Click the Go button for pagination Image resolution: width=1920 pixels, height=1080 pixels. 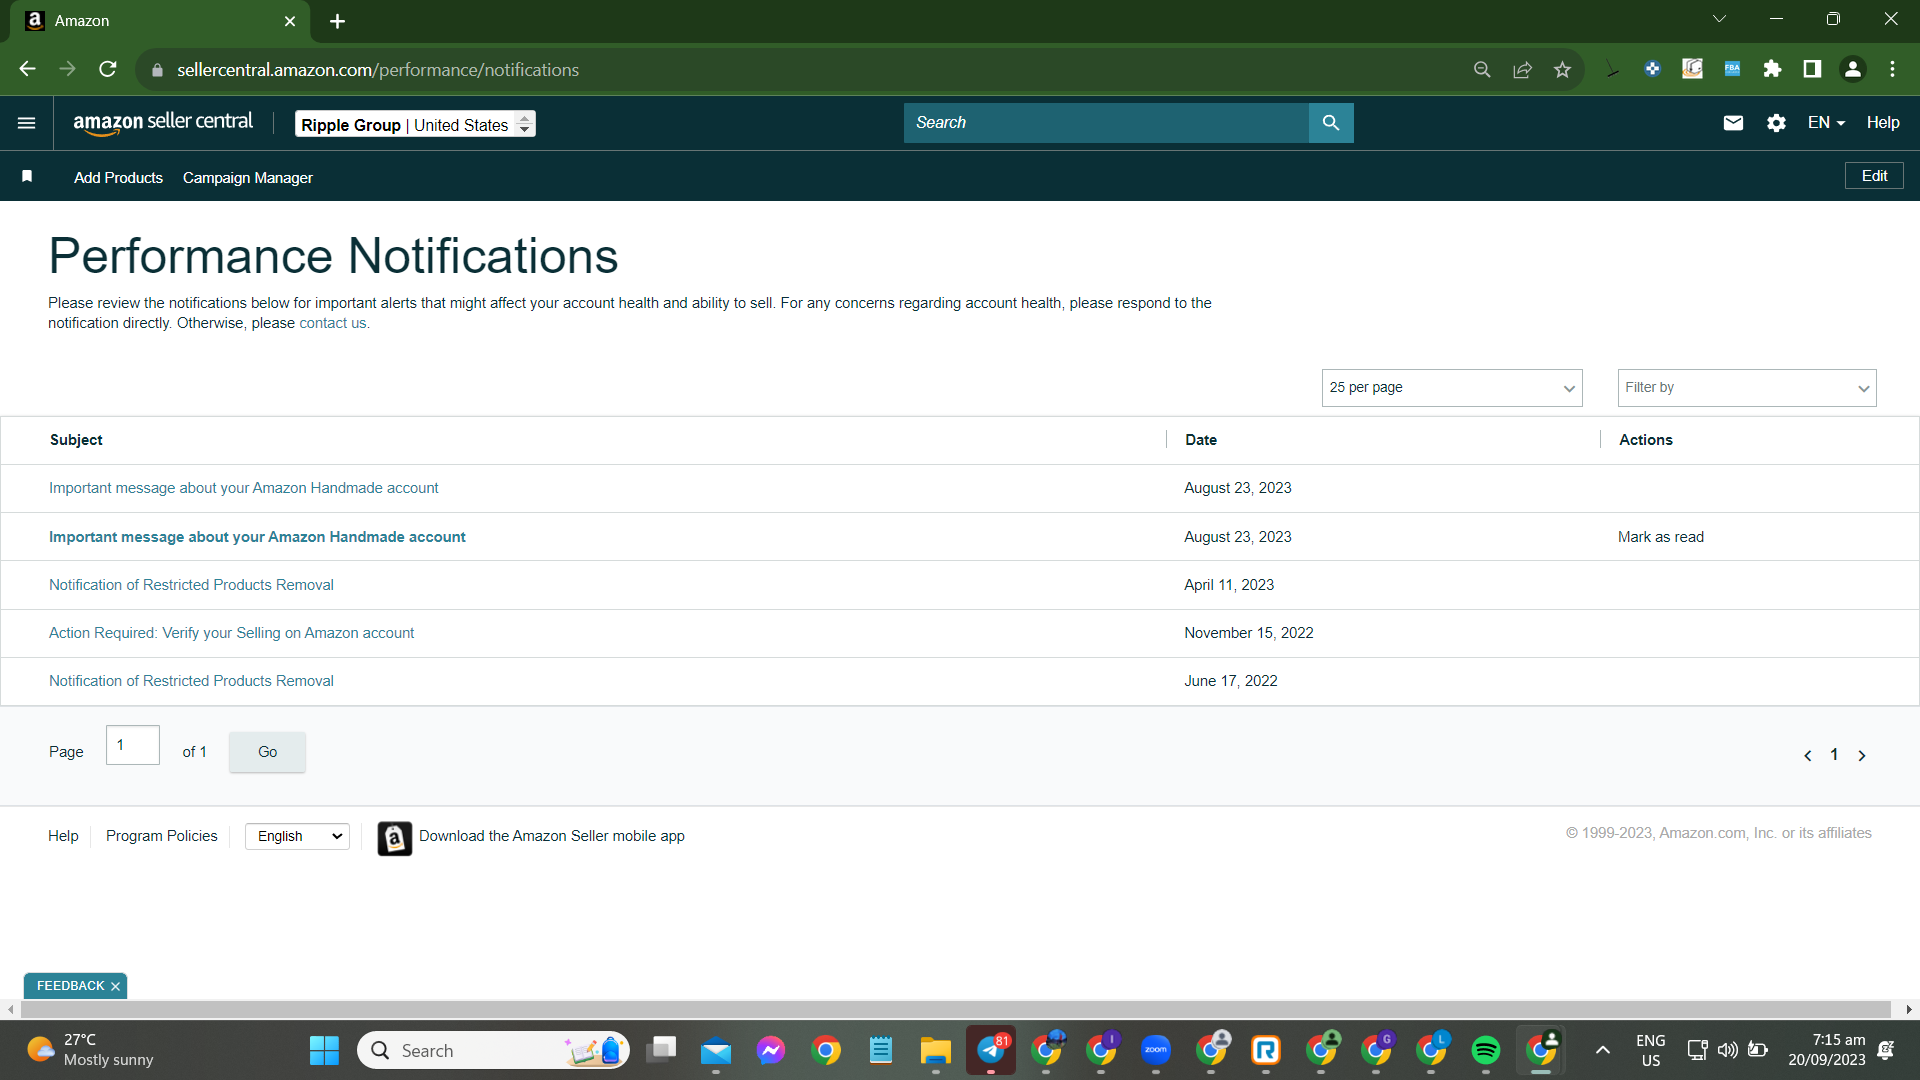267,752
